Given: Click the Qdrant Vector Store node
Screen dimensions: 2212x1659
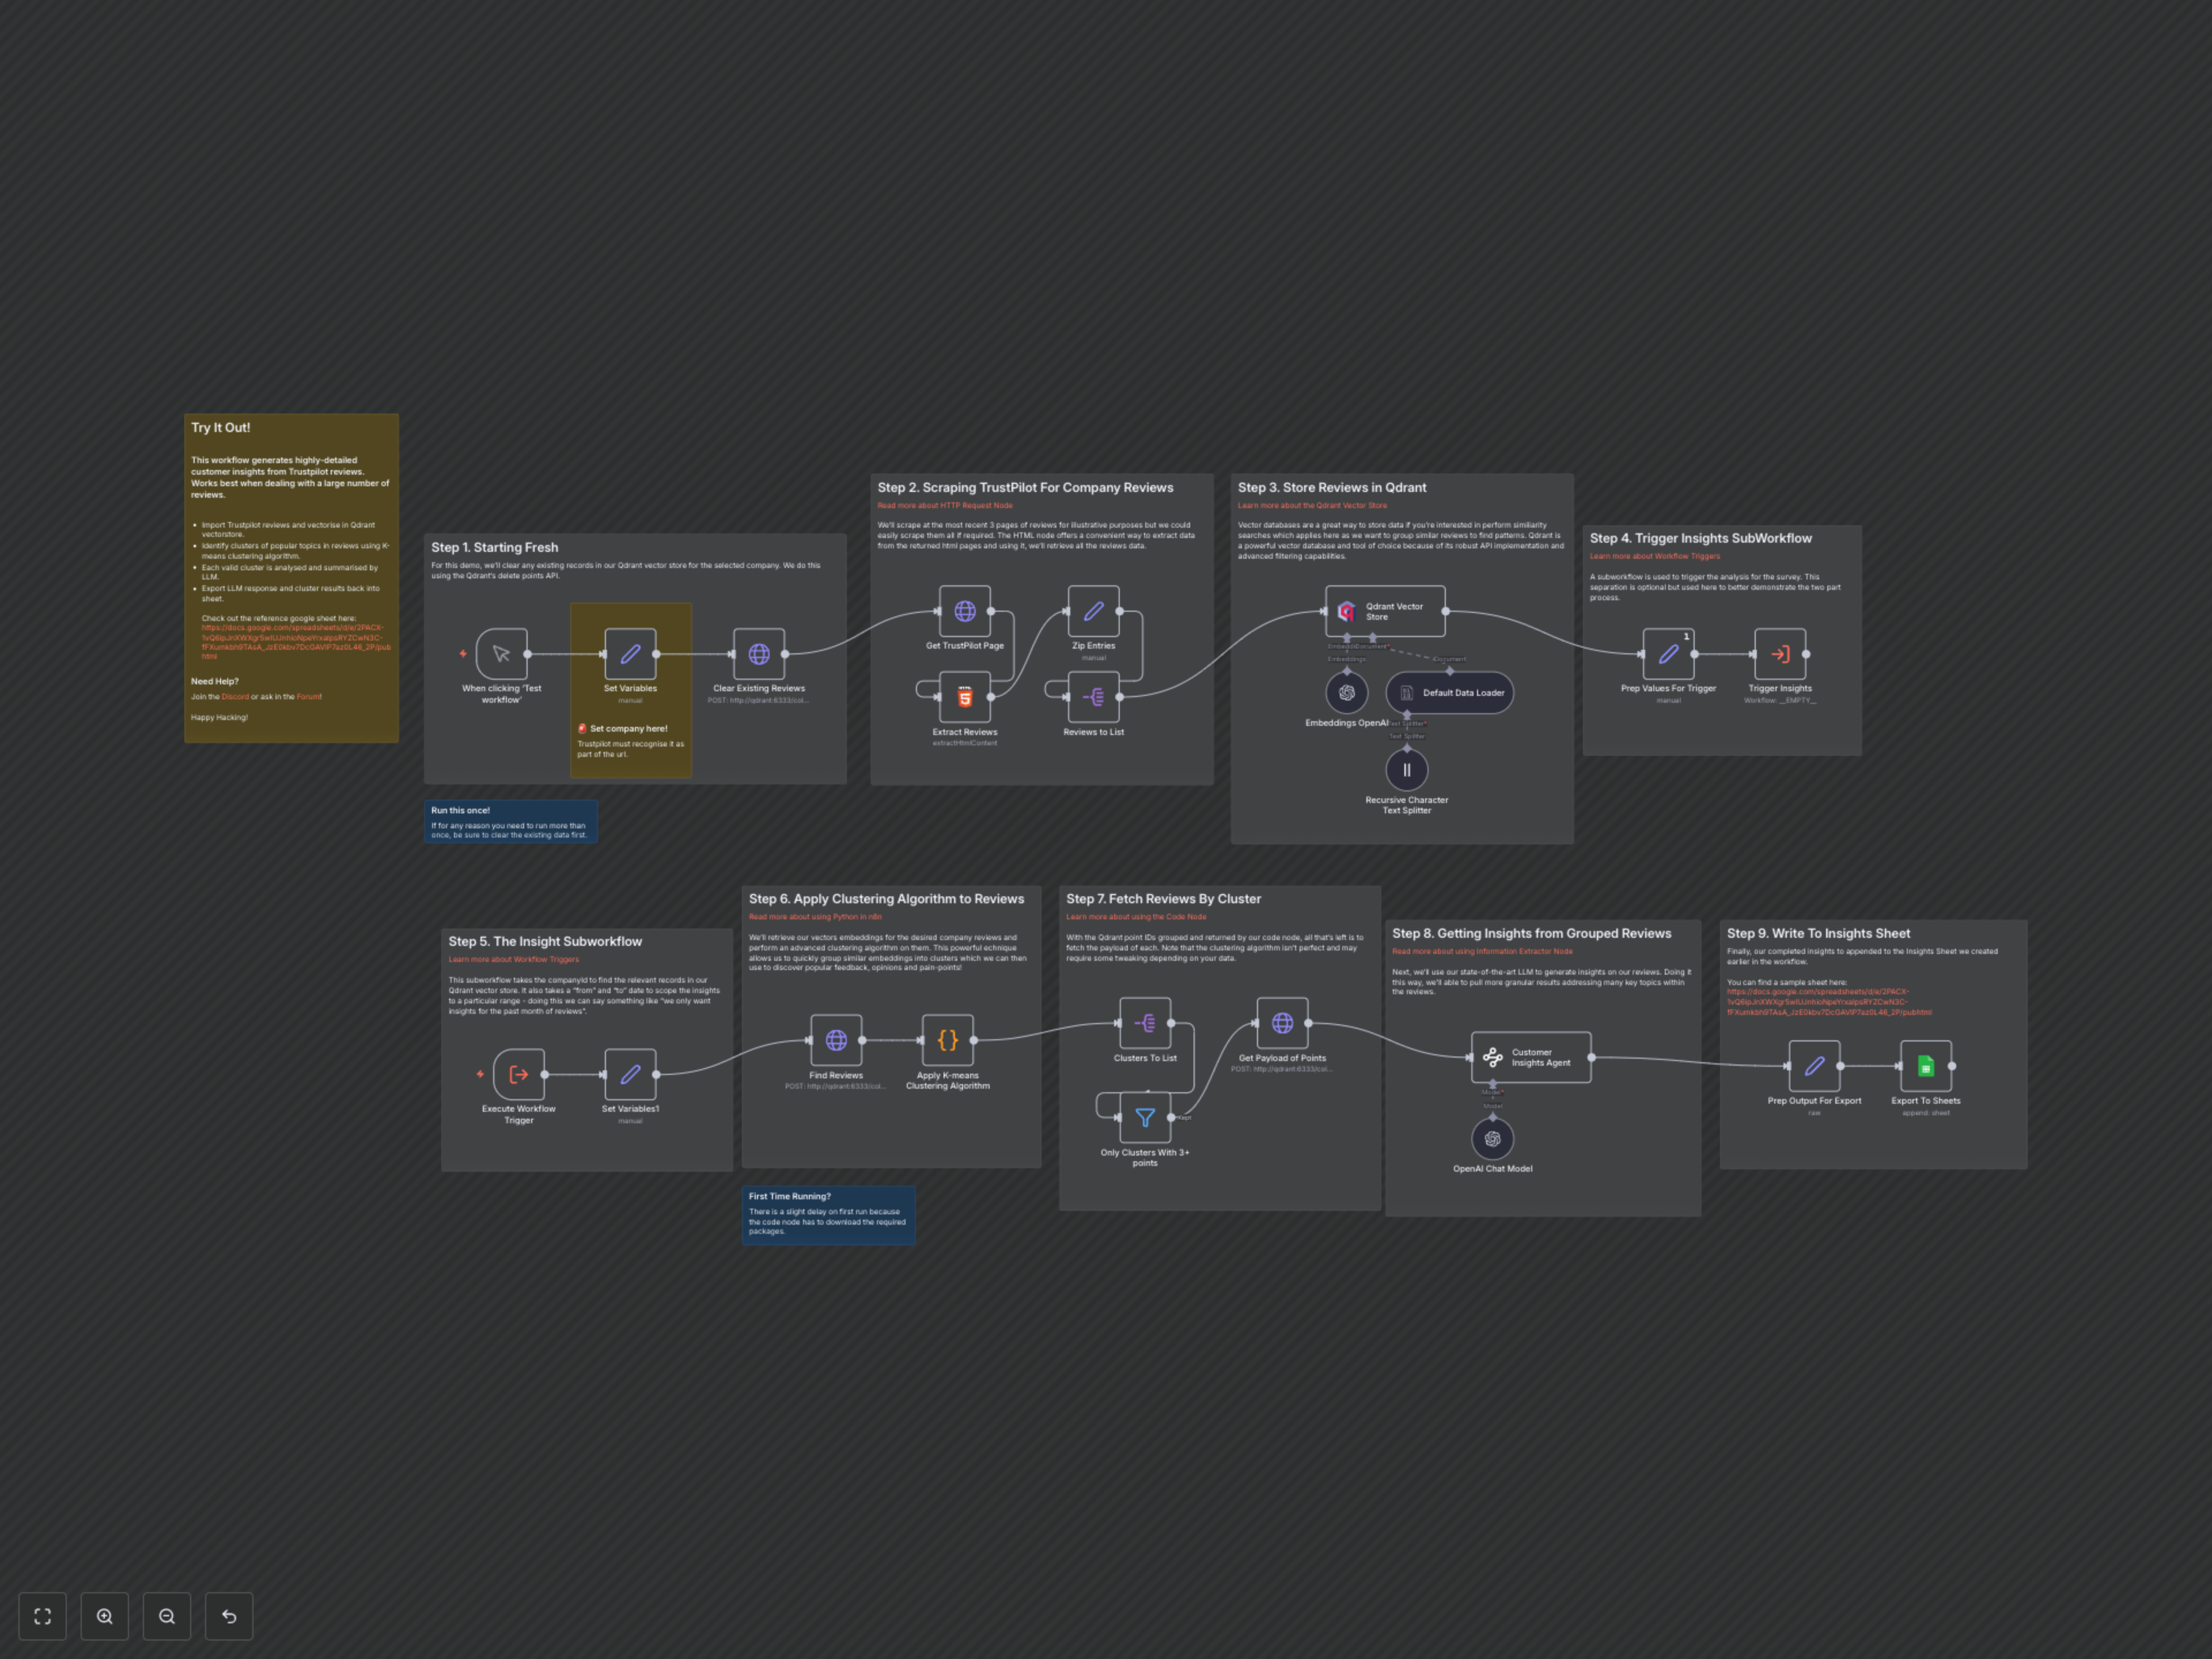Looking at the screenshot, I should coord(1385,611).
